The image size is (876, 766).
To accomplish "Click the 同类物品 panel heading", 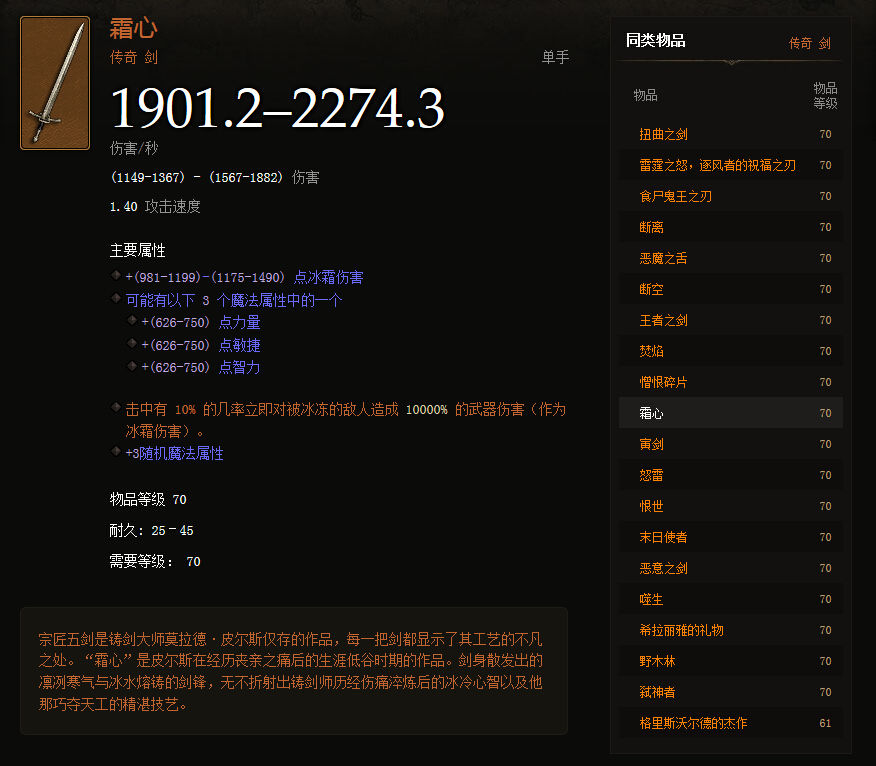I will click(x=655, y=40).
